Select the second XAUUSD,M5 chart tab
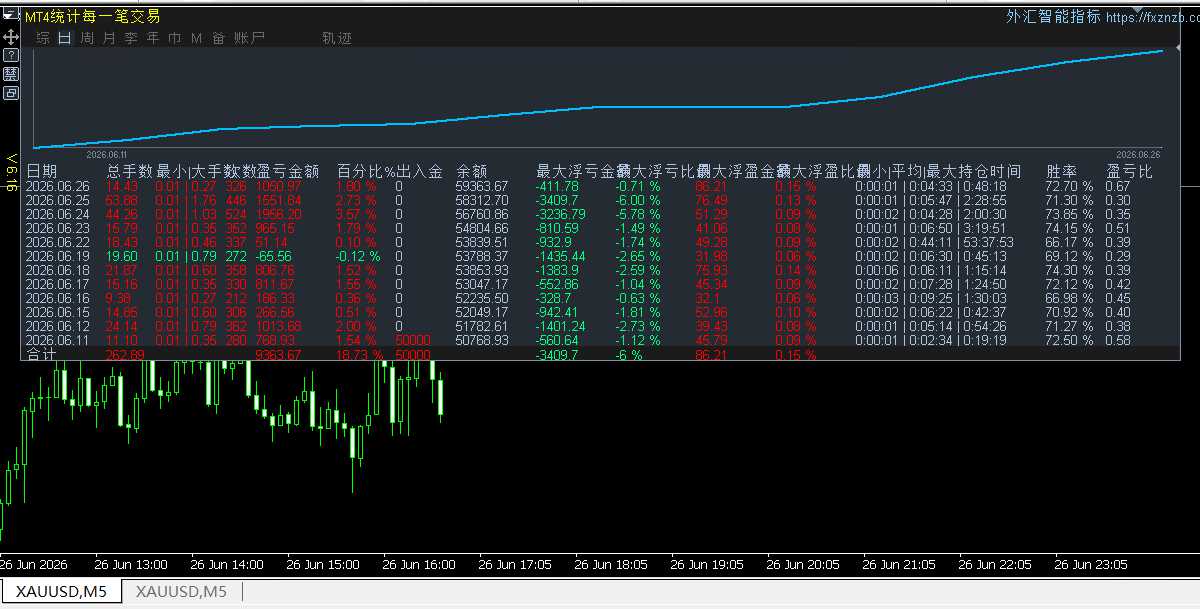The image size is (1200, 609). [181, 592]
